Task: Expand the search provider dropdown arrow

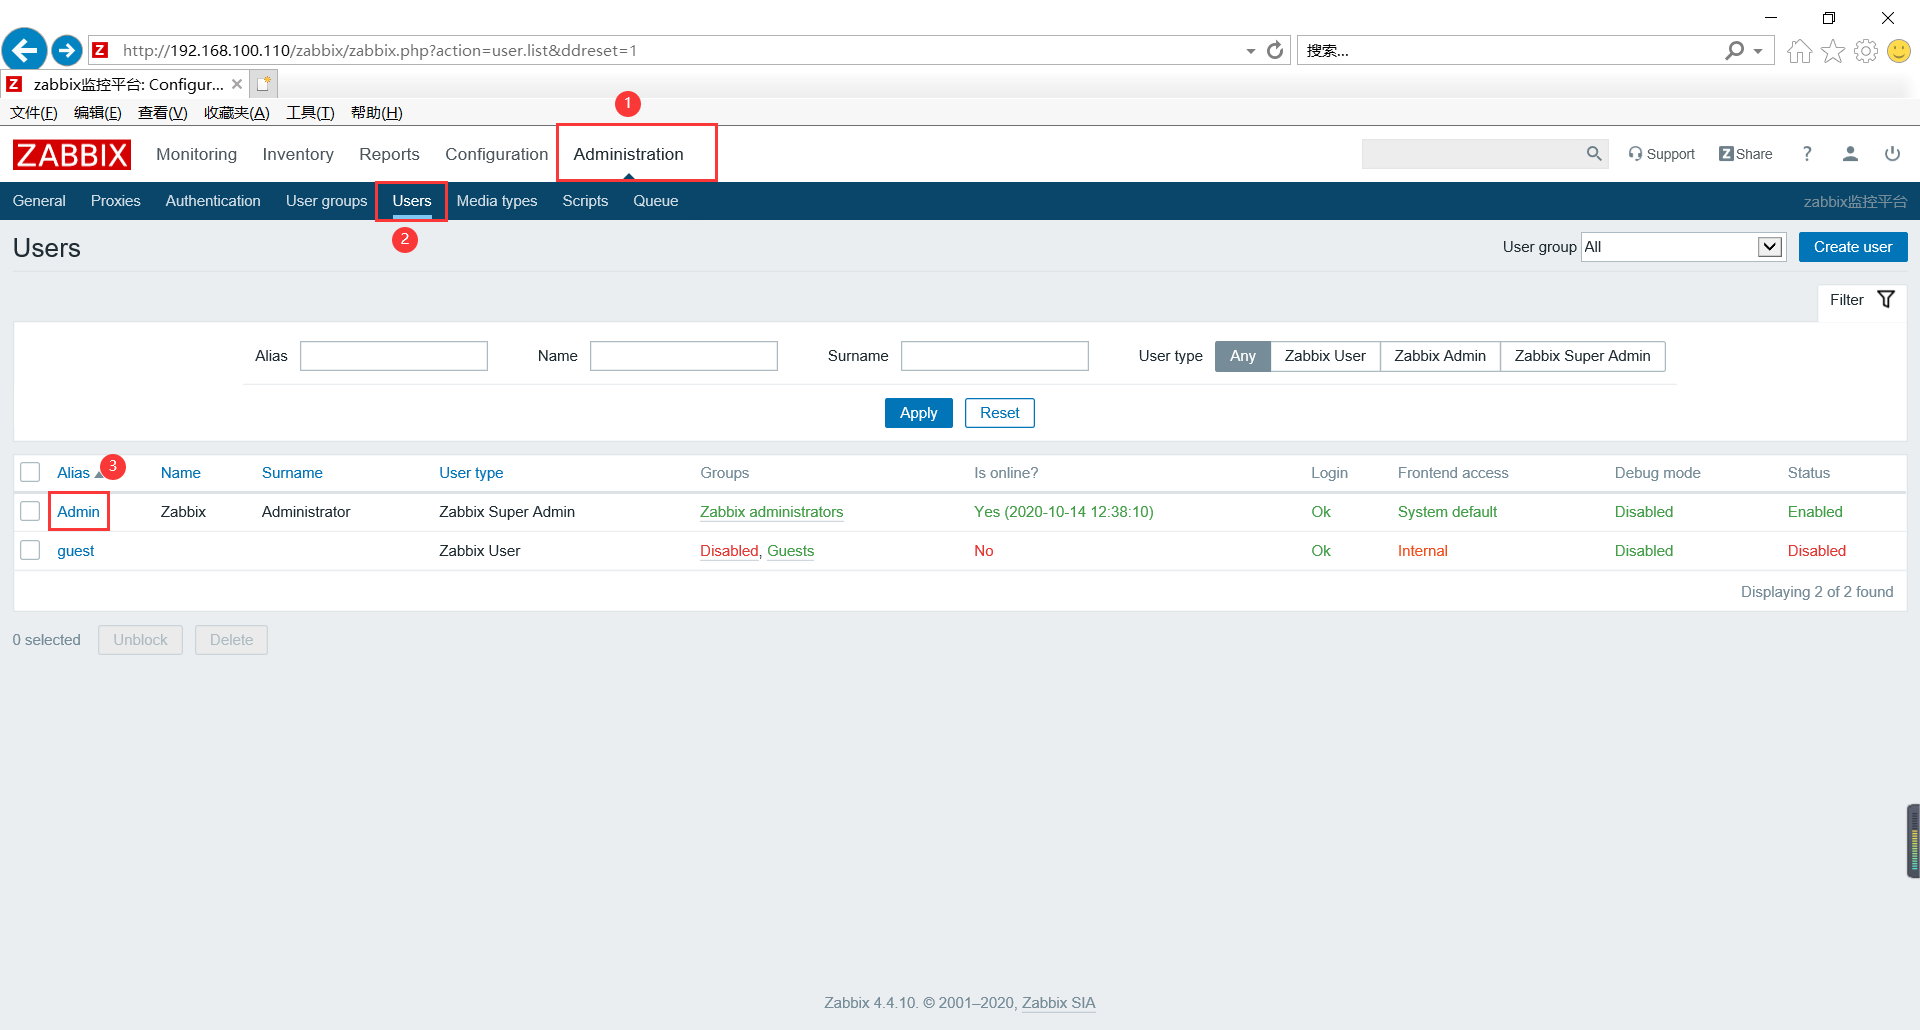Action: coord(1758,51)
